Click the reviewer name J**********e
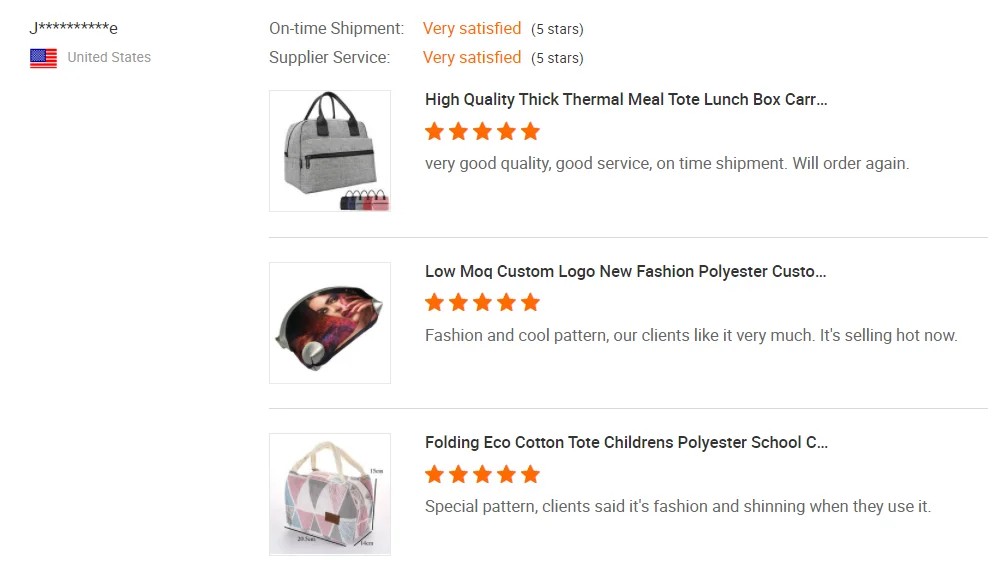 [74, 28]
